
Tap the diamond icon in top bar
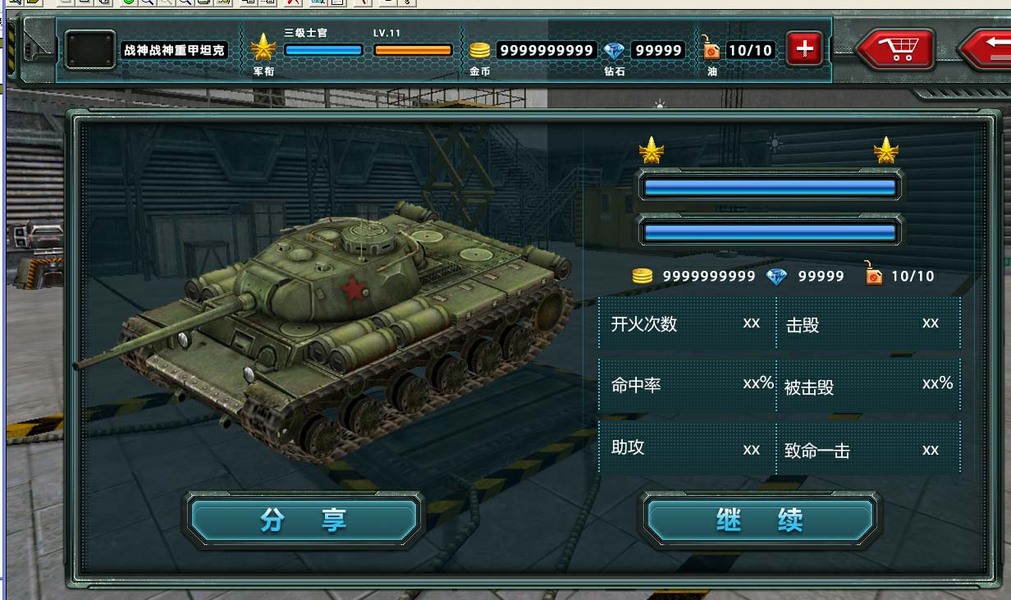[613, 50]
